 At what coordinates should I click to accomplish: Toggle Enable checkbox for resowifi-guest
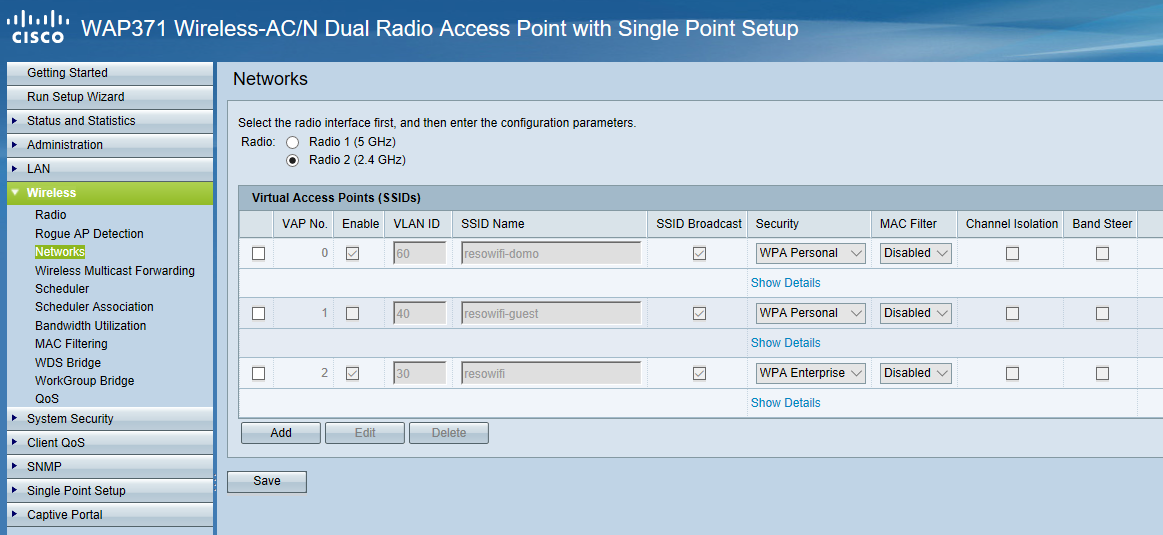click(352, 313)
